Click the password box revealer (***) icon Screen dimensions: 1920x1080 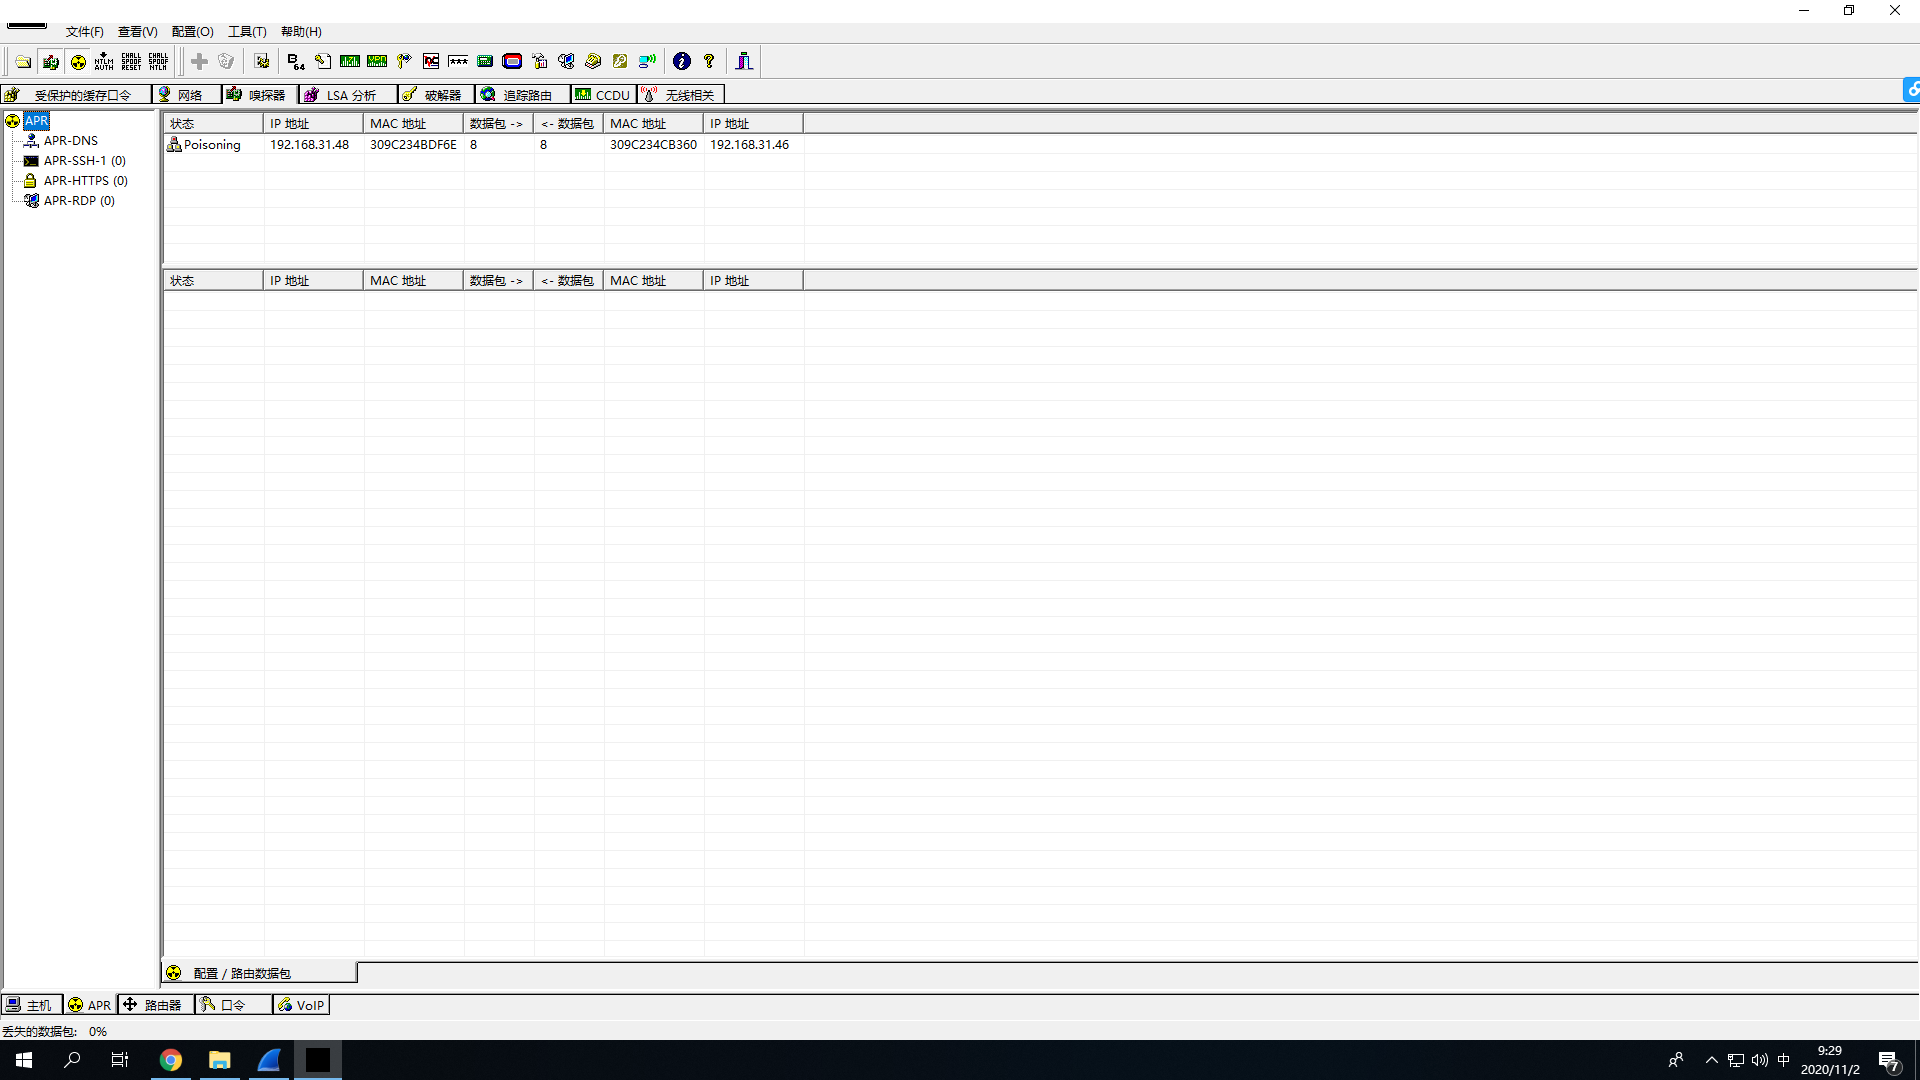coord(458,62)
